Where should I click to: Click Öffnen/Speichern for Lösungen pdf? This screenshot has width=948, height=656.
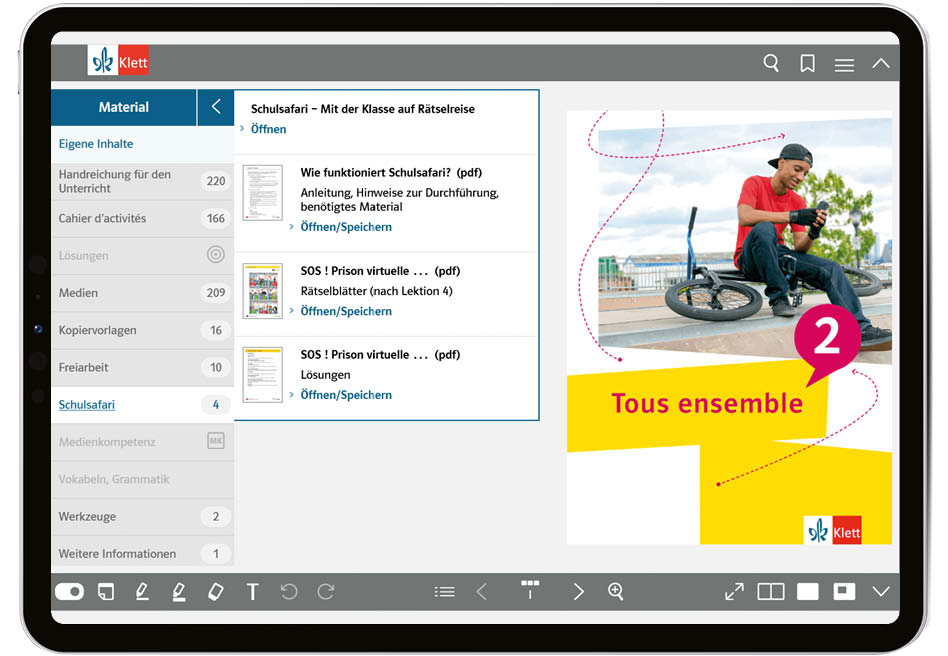[x=346, y=395]
